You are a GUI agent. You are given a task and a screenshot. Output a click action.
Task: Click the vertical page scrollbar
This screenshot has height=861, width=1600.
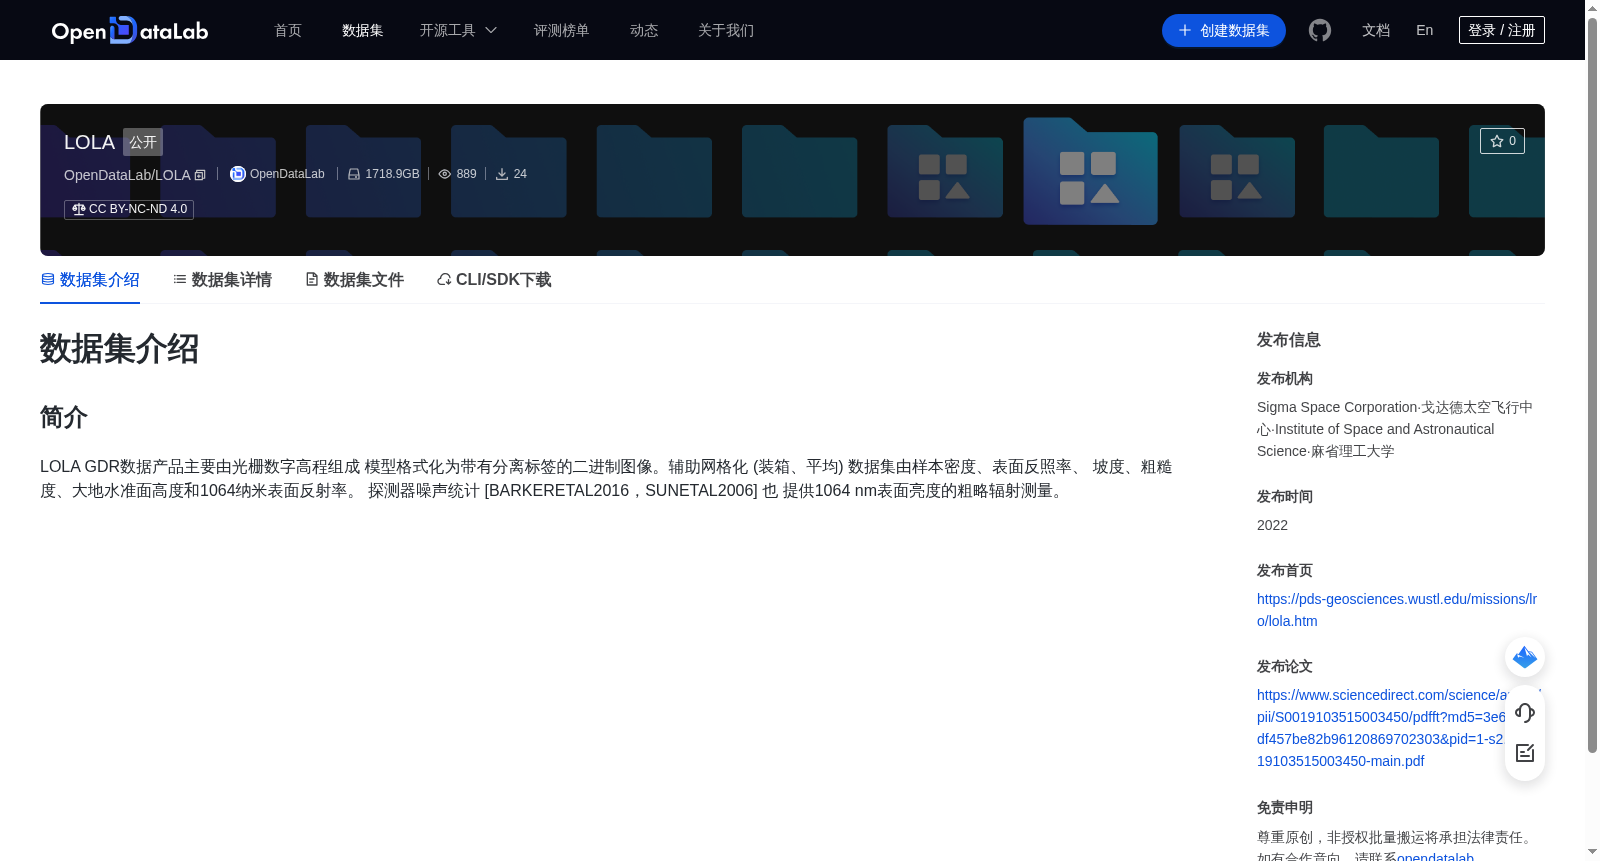click(x=1592, y=385)
